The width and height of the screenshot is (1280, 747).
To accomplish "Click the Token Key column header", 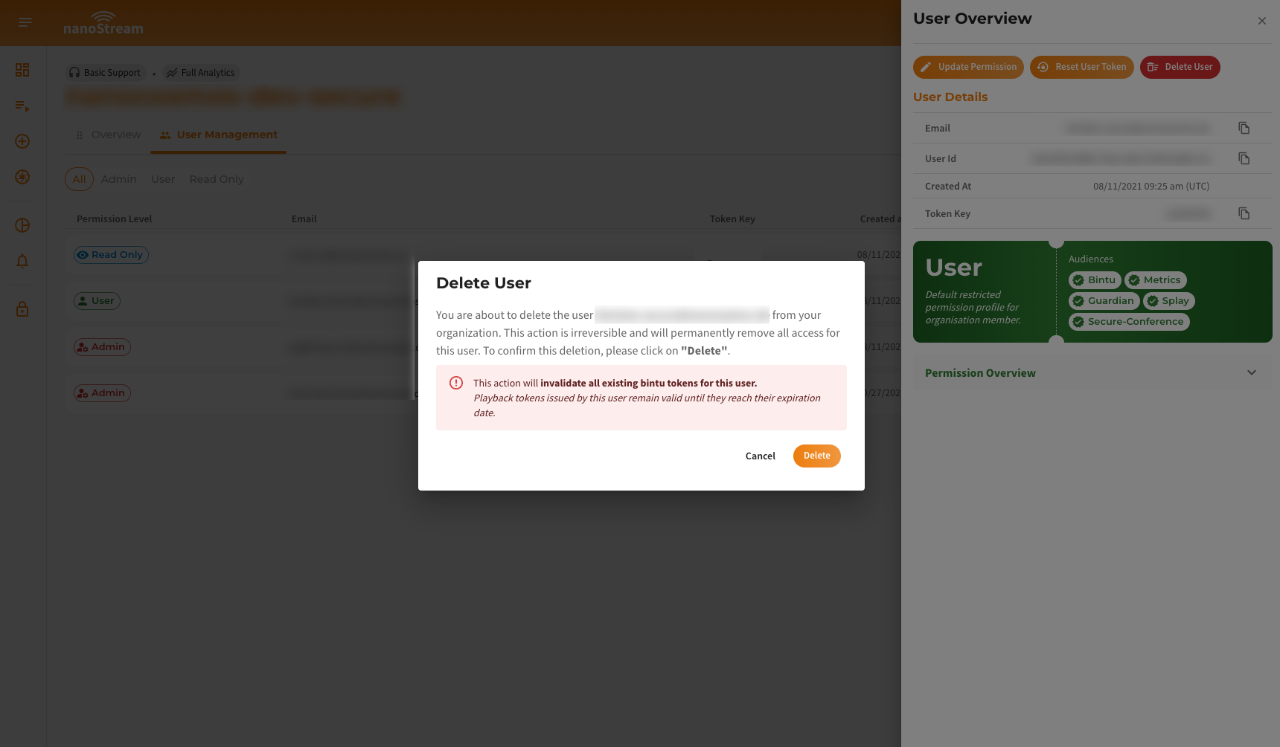I will [x=732, y=219].
